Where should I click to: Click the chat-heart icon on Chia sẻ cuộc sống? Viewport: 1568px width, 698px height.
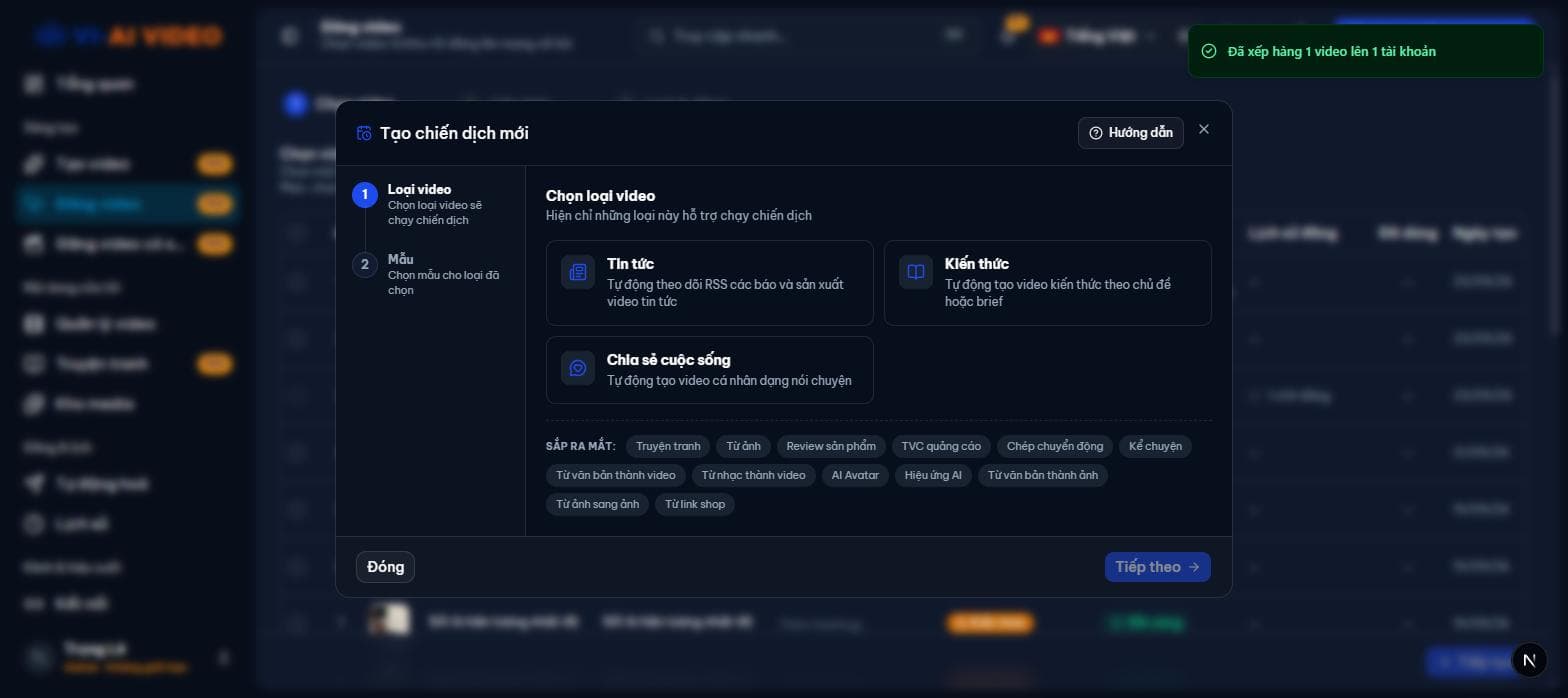[578, 368]
